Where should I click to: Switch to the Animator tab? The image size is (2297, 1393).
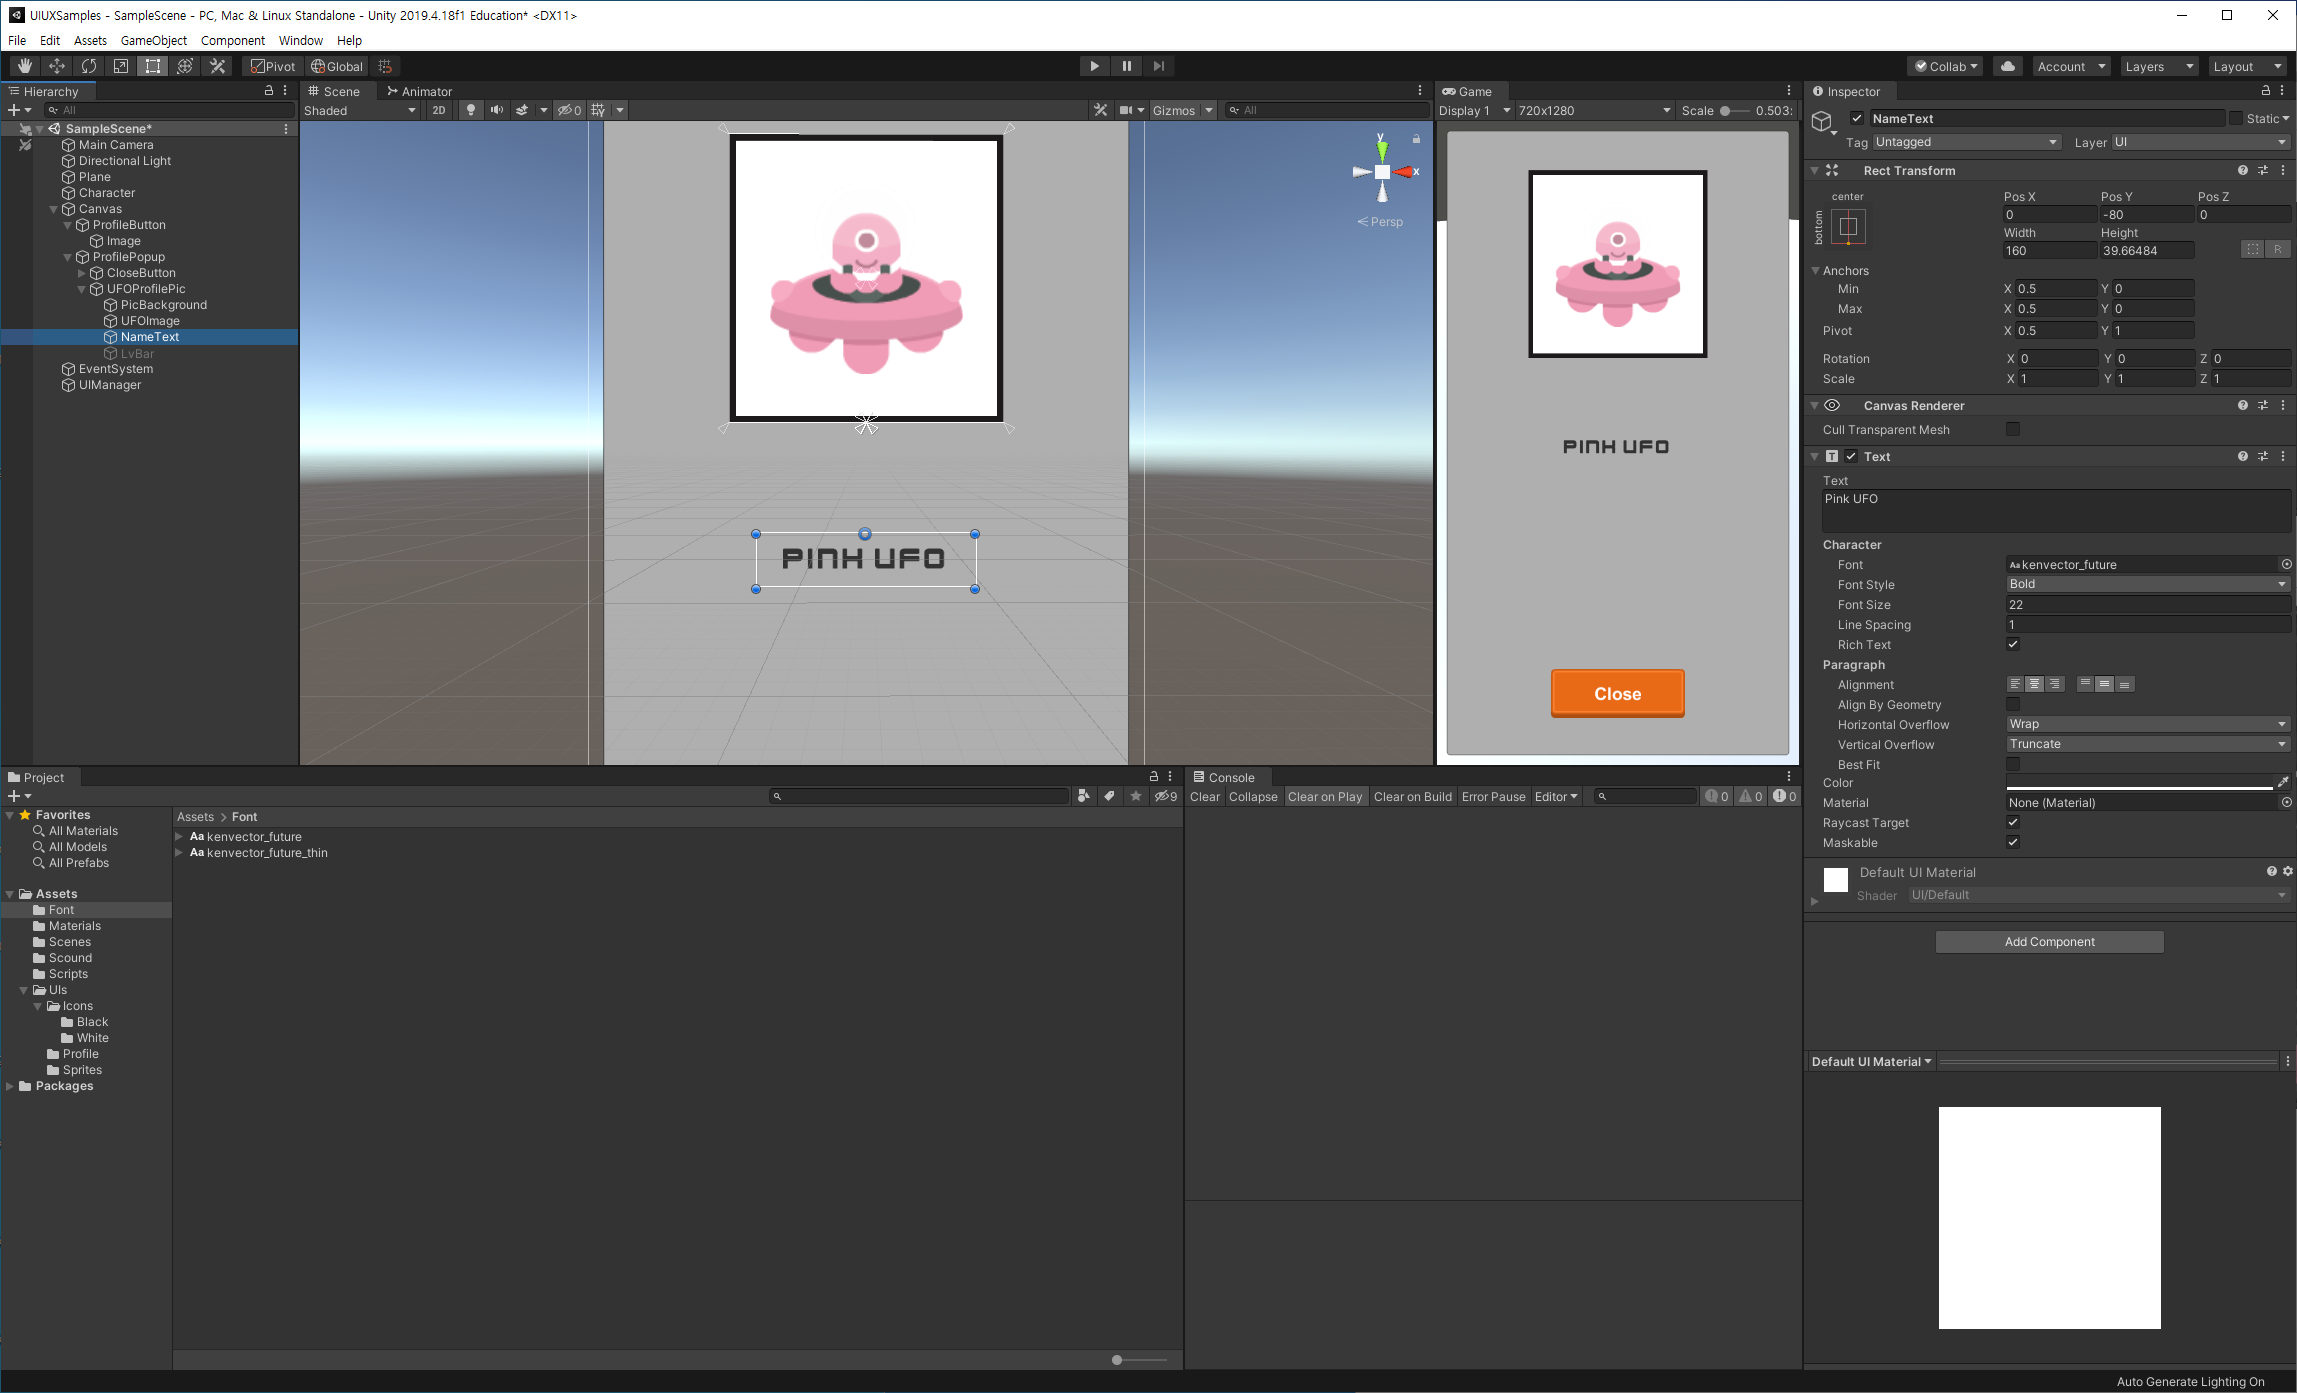(419, 91)
